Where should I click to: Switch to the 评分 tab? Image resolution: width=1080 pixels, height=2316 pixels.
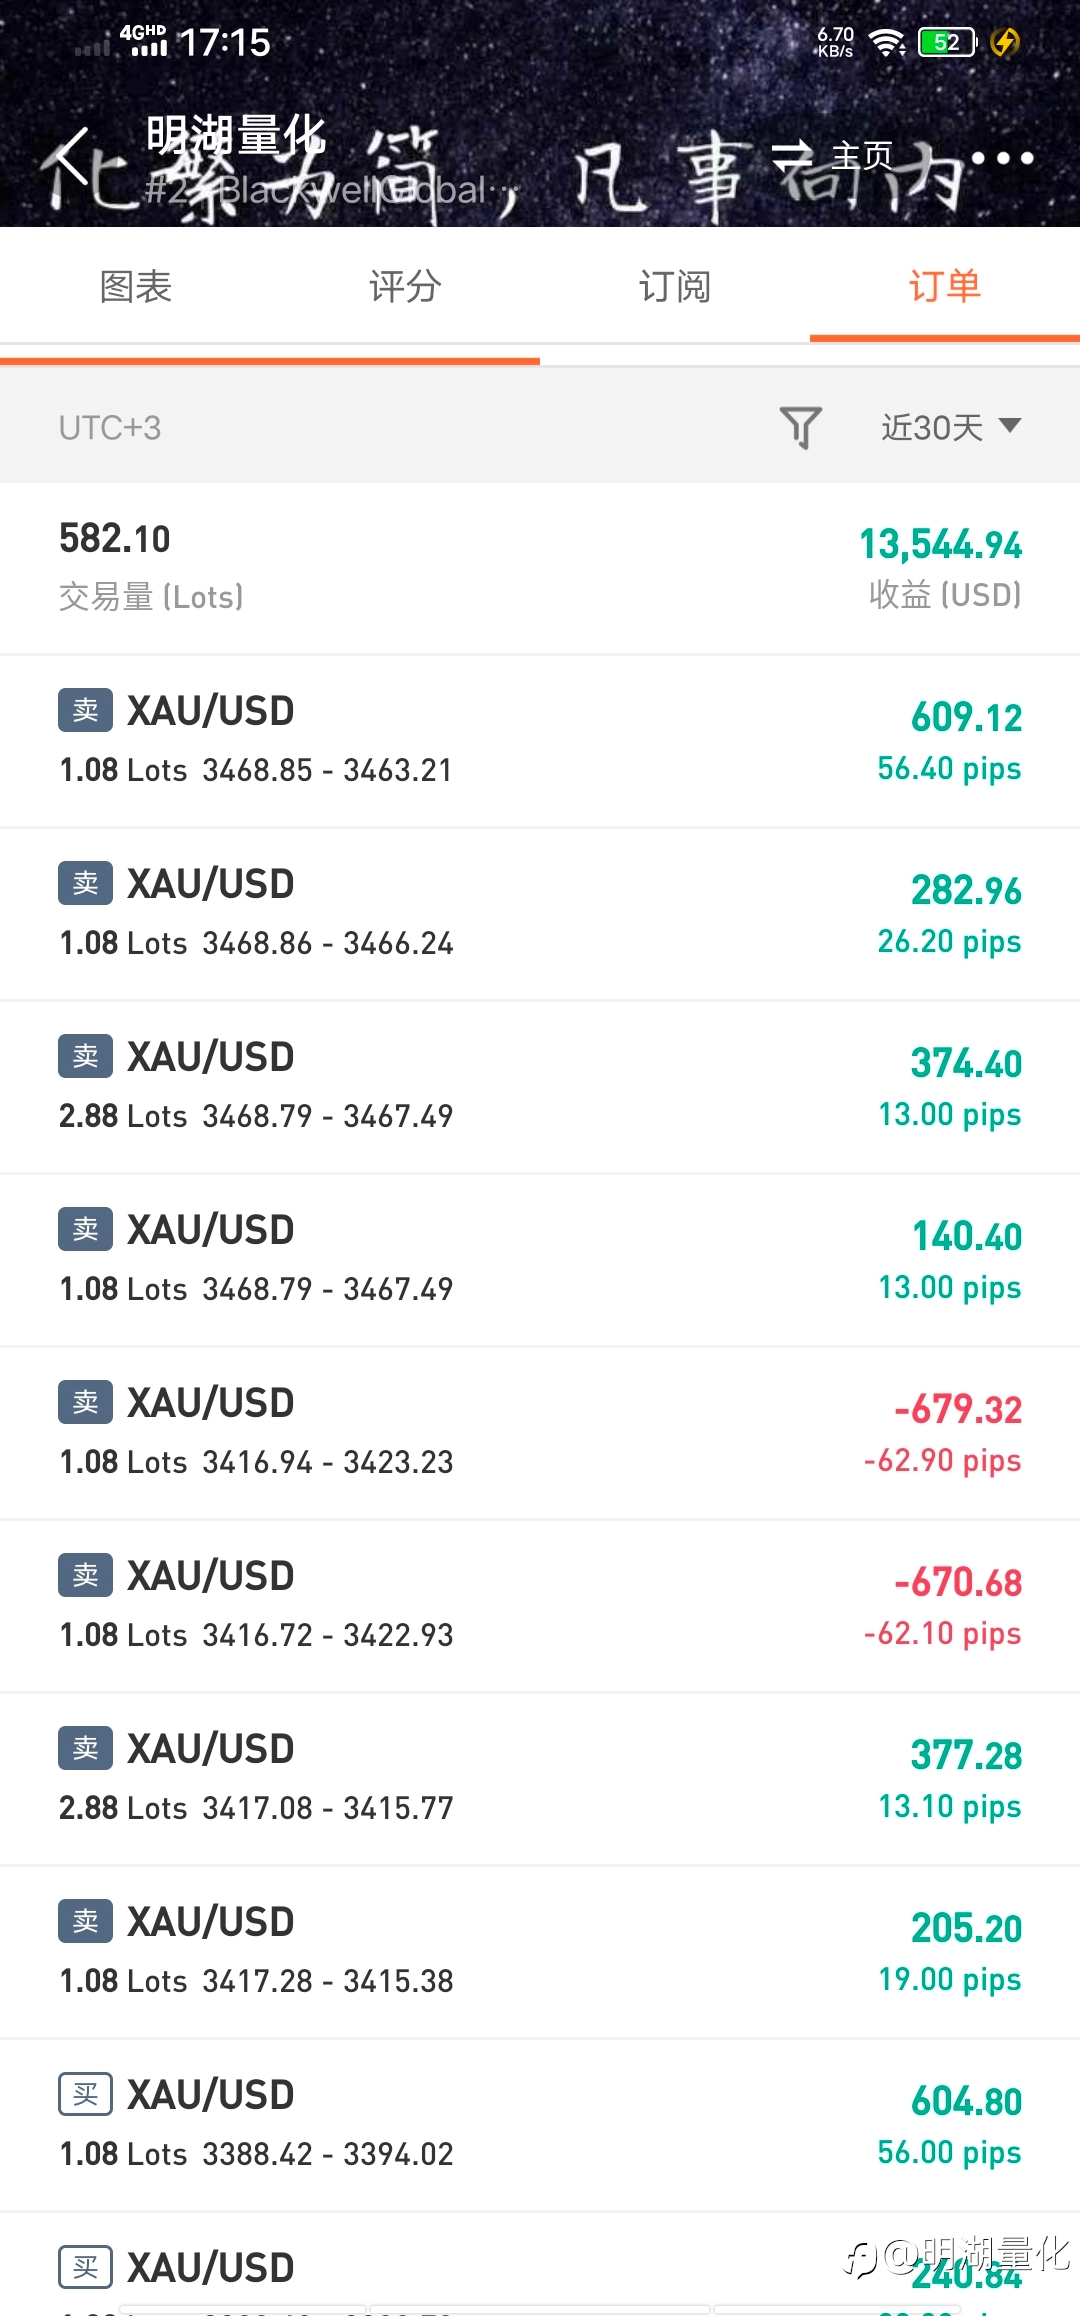pyautogui.click(x=405, y=287)
